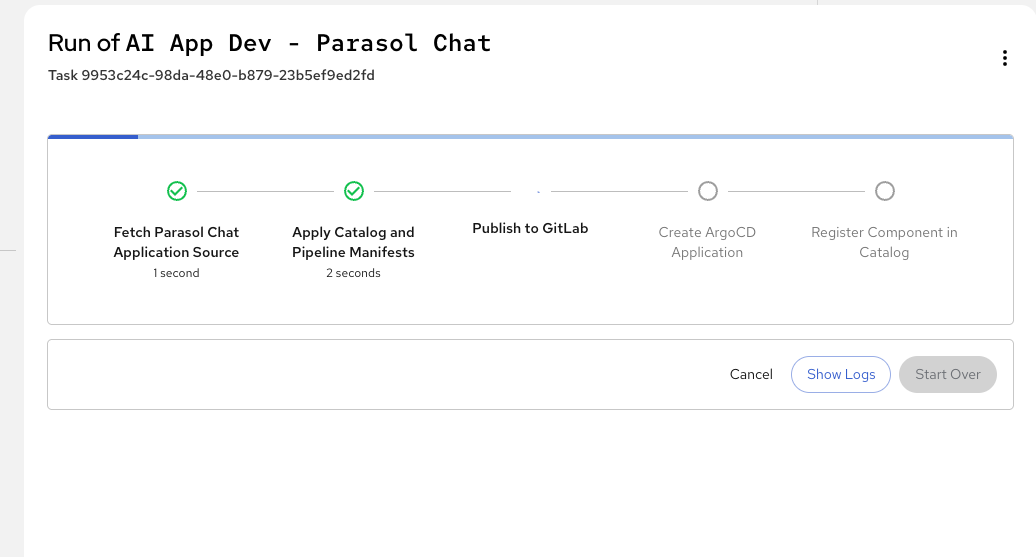Click the disabled Start Over button
Screen dimensions: 1036x557
point(947,374)
